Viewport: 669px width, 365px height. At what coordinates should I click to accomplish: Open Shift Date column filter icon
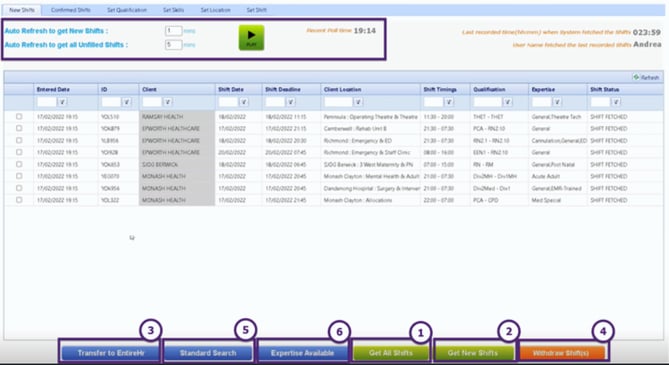click(244, 102)
